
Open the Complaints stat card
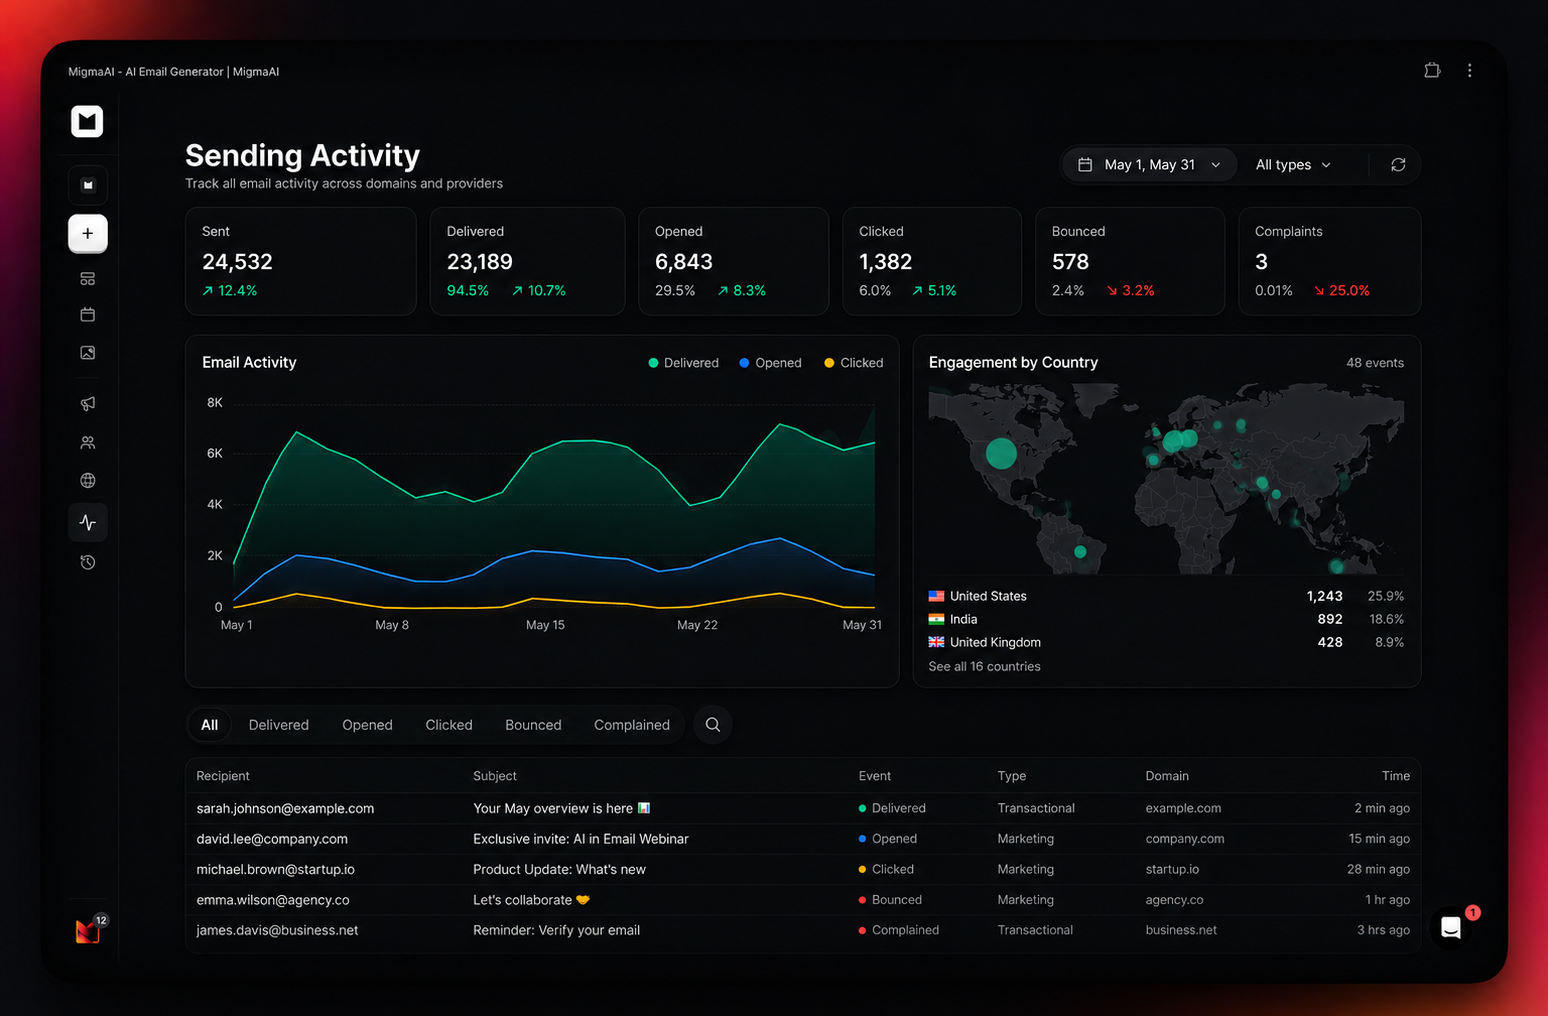(1330, 261)
